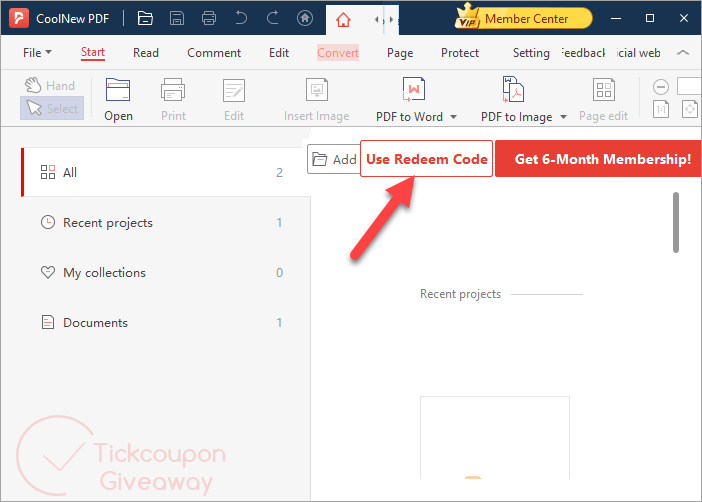Click the printer icon in title bar

pos(209,18)
